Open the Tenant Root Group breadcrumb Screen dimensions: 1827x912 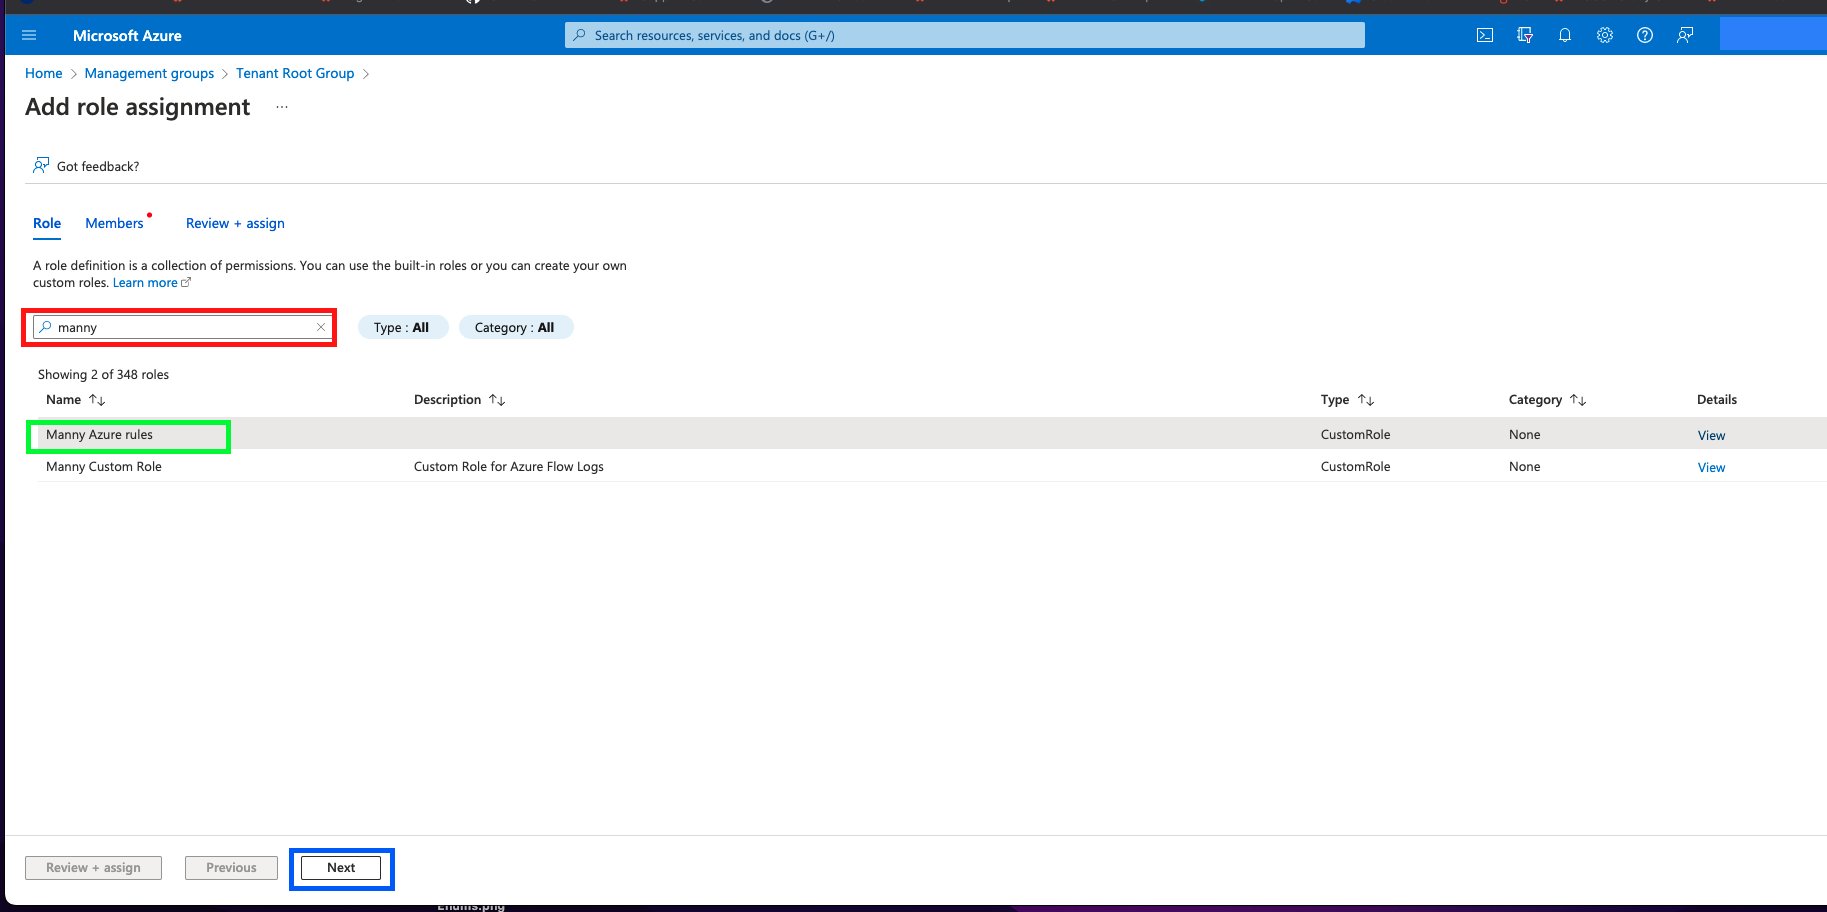click(295, 73)
